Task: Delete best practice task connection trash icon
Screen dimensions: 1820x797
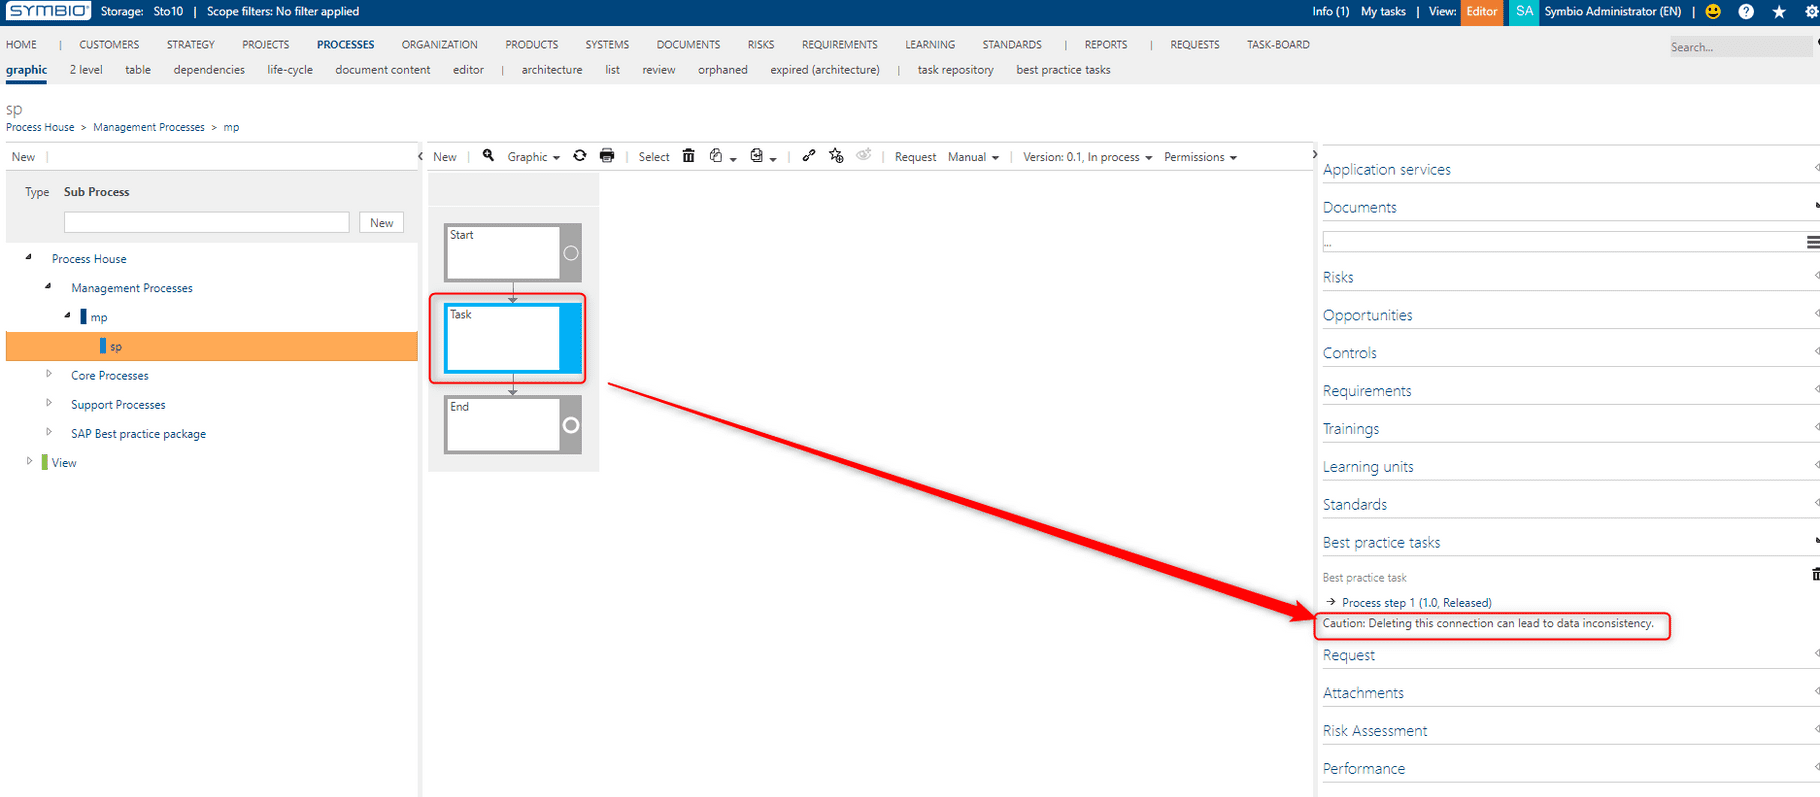Action: click(1815, 574)
